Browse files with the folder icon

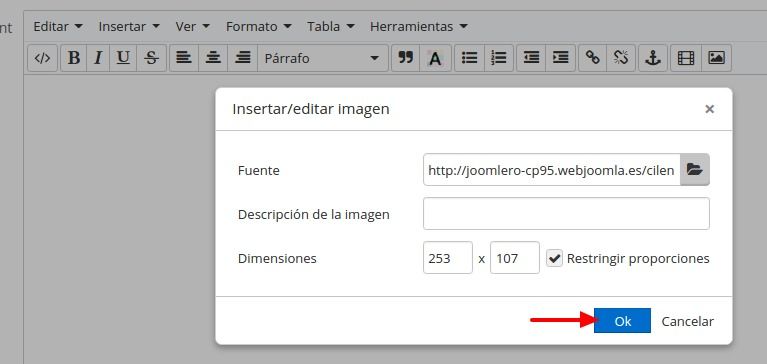tap(695, 169)
